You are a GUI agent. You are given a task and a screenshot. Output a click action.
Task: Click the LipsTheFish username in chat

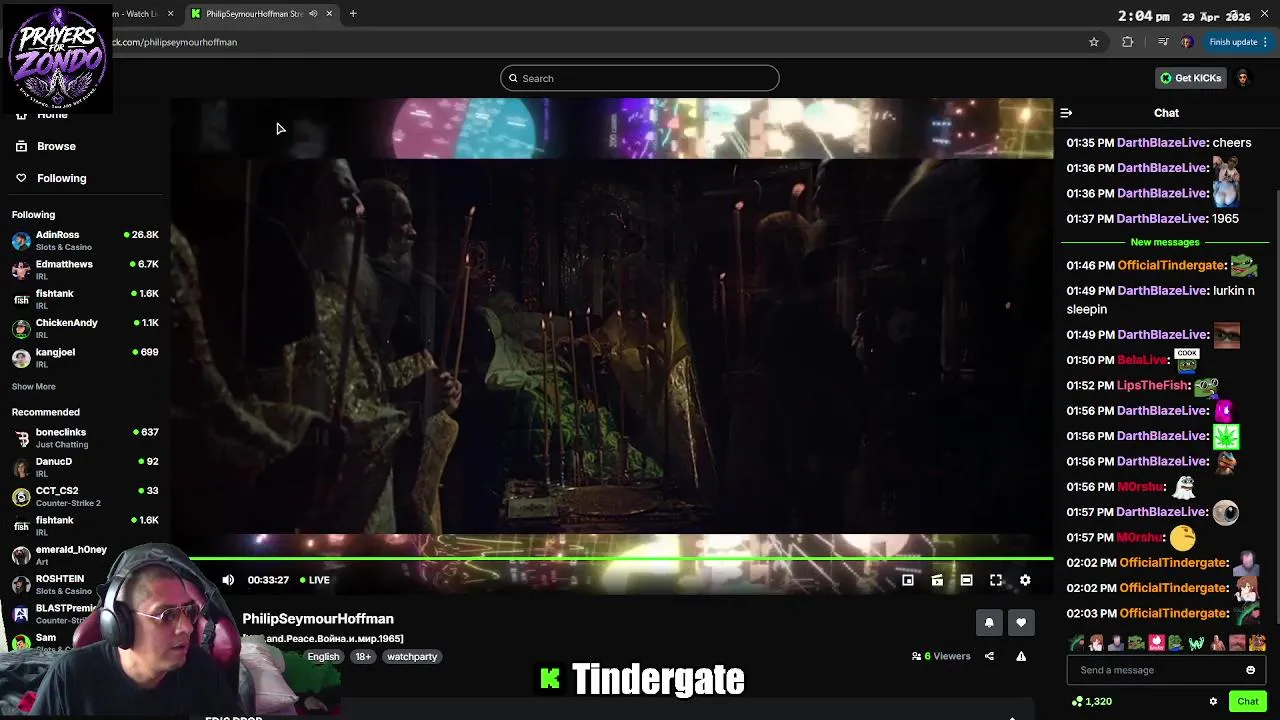(x=1153, y=385)
